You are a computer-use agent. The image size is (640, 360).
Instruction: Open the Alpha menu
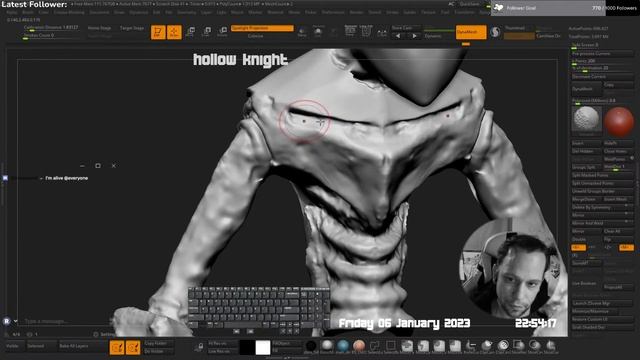point(12,13)
